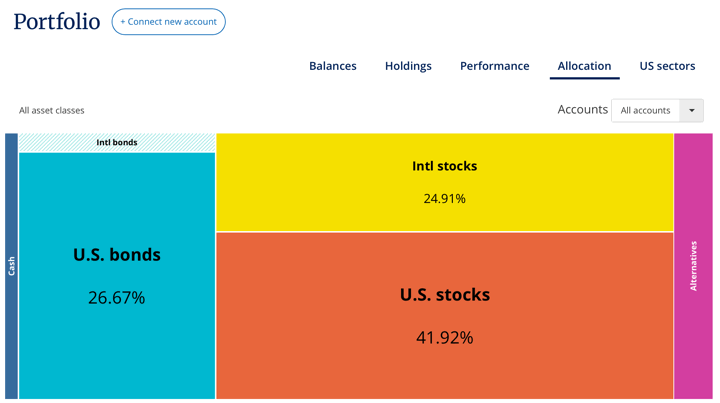Click the yellow Intl stocks tile label
This screenshot has height=403, width=720.
(444, 166)
